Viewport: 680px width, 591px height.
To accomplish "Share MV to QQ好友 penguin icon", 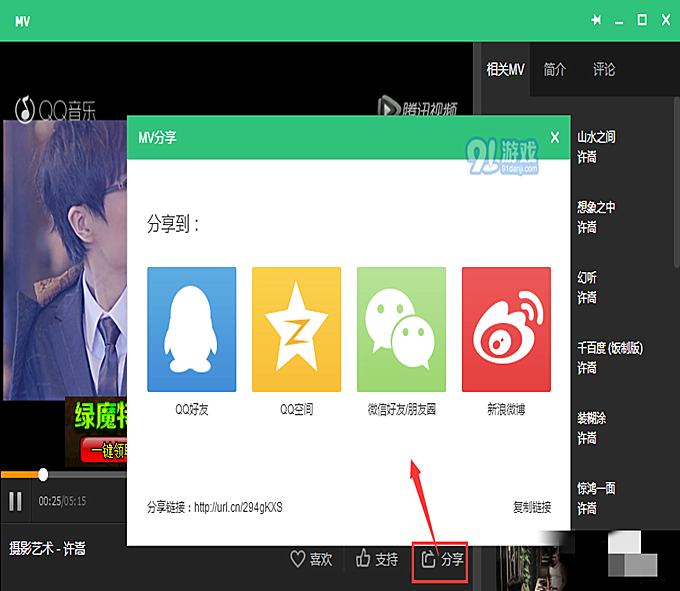I will click(192, 330).
